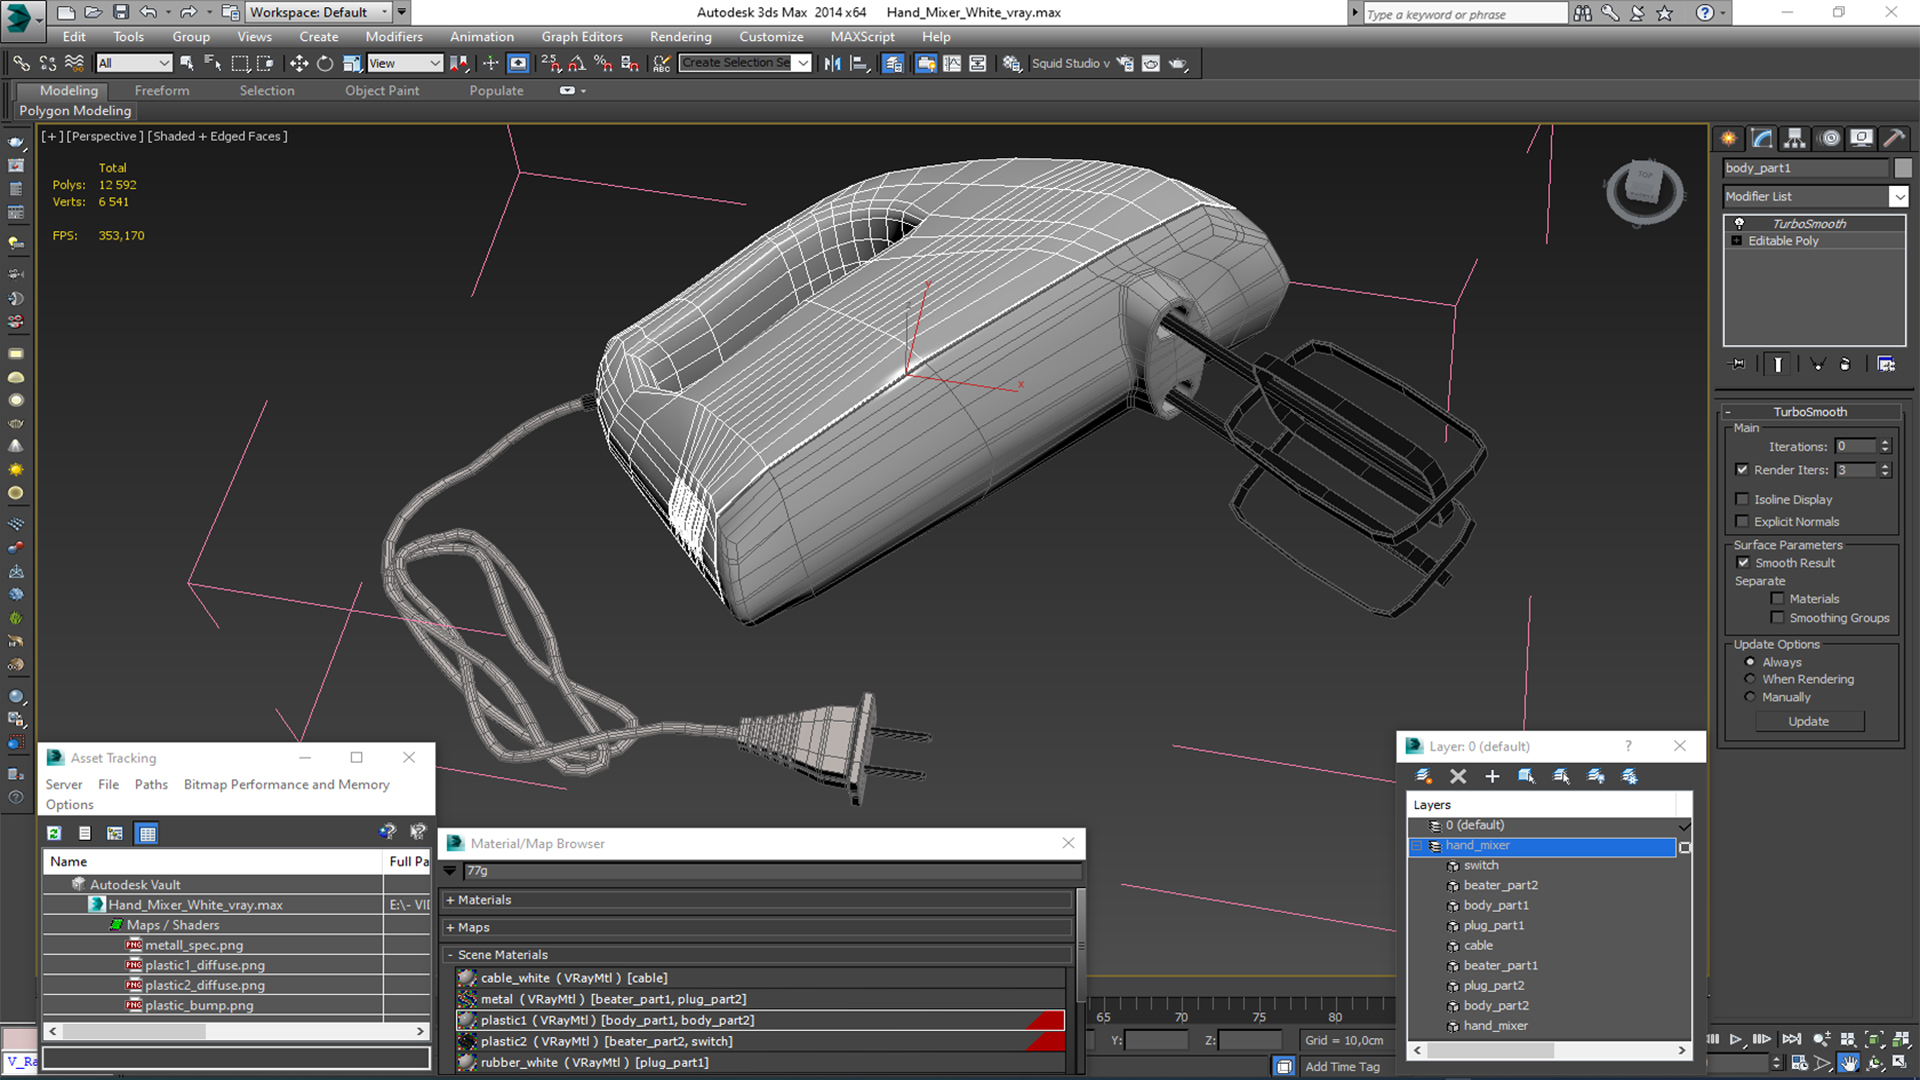Refresh the Asset Tracking list

tap(54, 833)
